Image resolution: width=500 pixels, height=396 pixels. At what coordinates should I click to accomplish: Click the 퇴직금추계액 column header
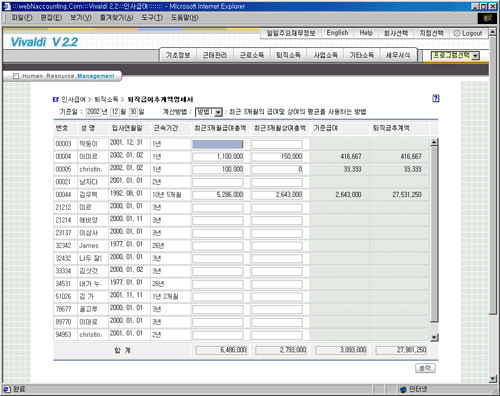(391, 128)
